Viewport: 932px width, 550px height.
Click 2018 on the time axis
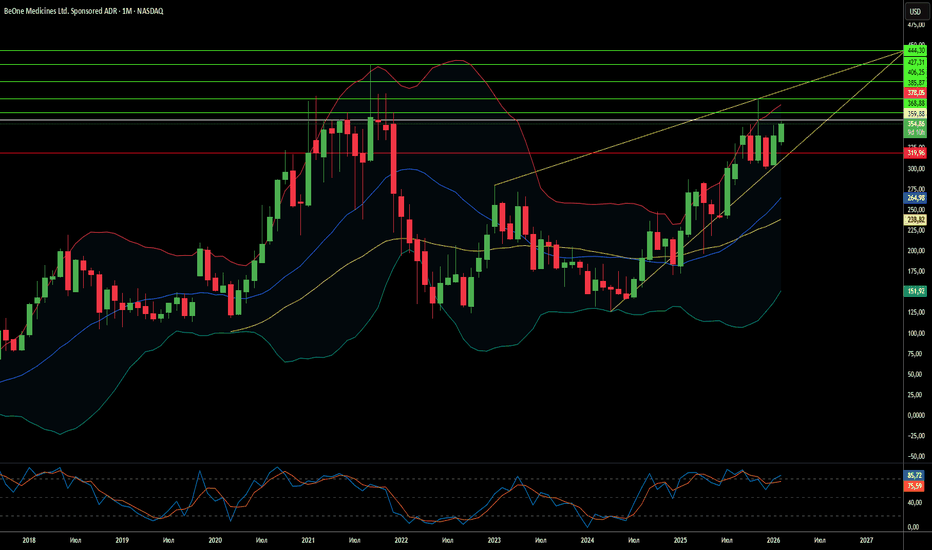click(x=28, y=540)
